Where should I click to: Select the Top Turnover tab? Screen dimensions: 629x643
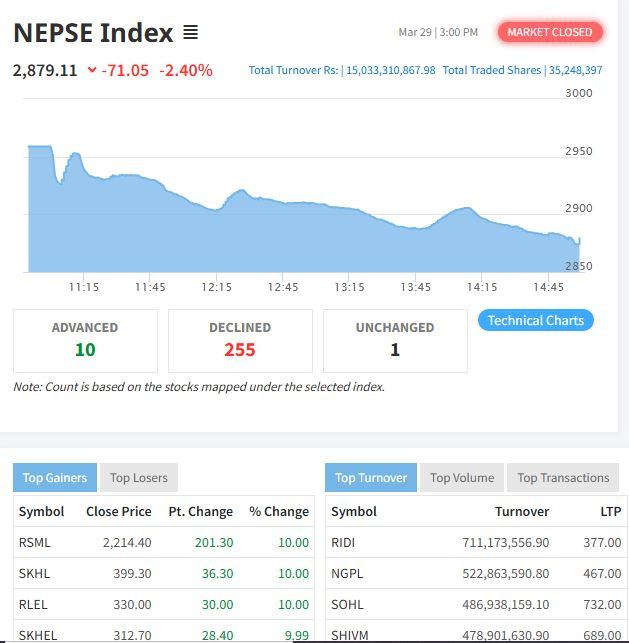371,477
